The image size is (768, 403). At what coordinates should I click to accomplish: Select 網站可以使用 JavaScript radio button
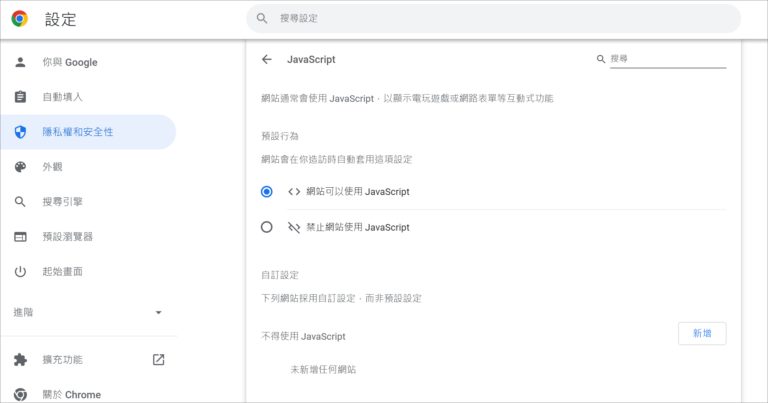click(x=266, y=191)
